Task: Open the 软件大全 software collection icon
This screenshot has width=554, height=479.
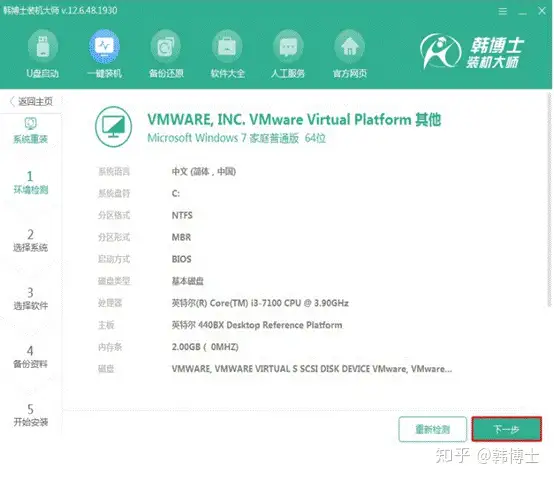Action: coord(227,47)
